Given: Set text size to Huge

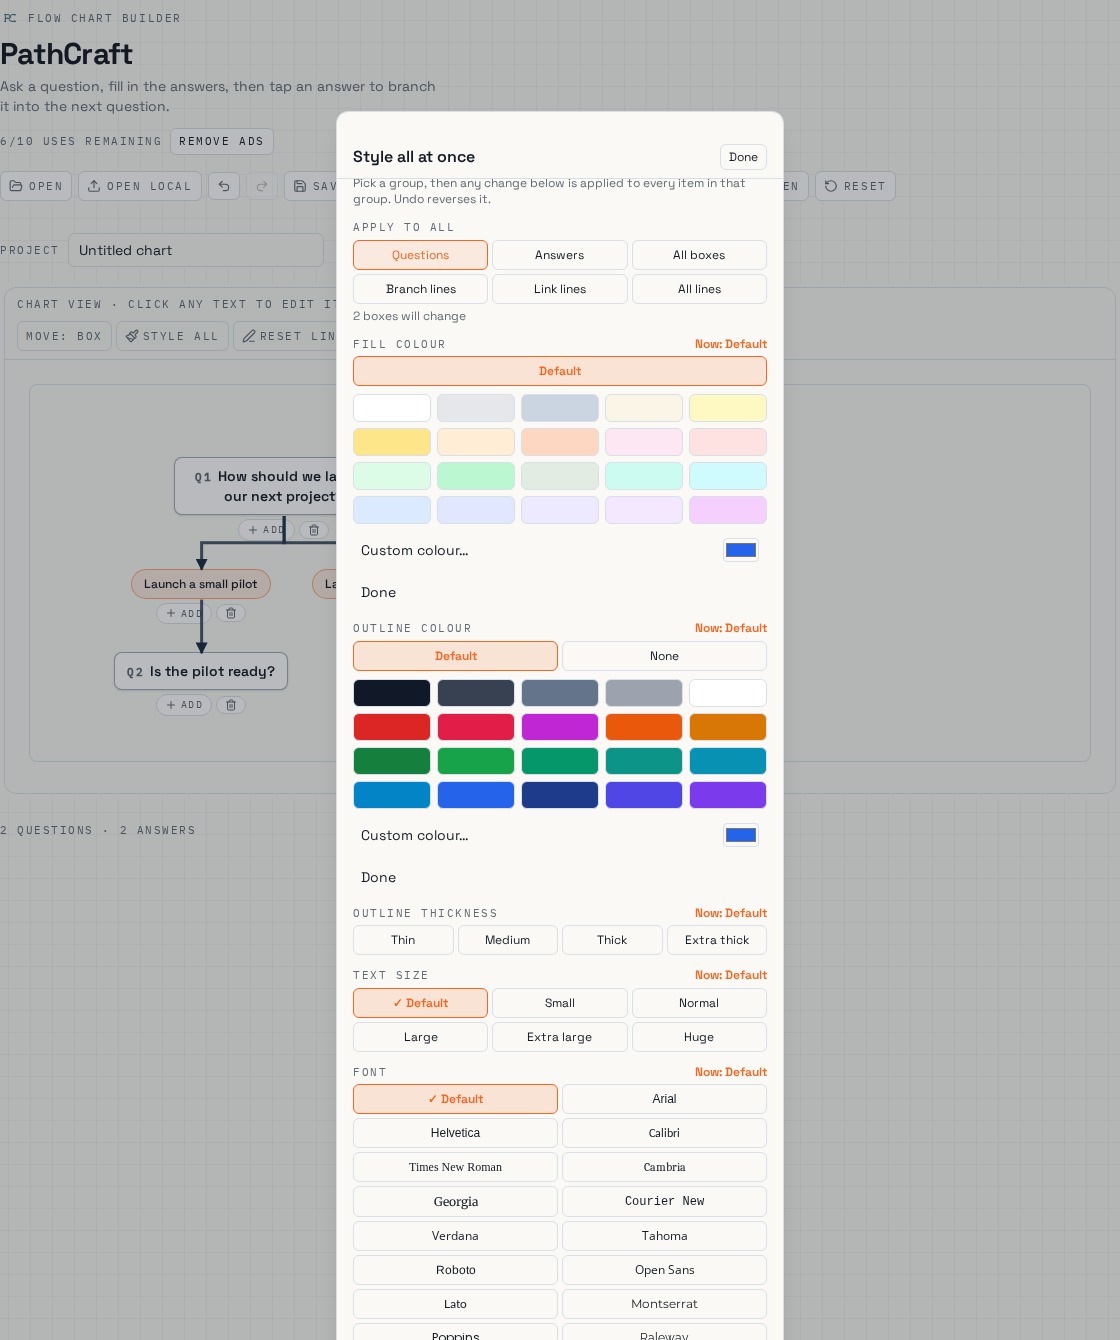Looking at the screenshot, I should coord(699,1037).
